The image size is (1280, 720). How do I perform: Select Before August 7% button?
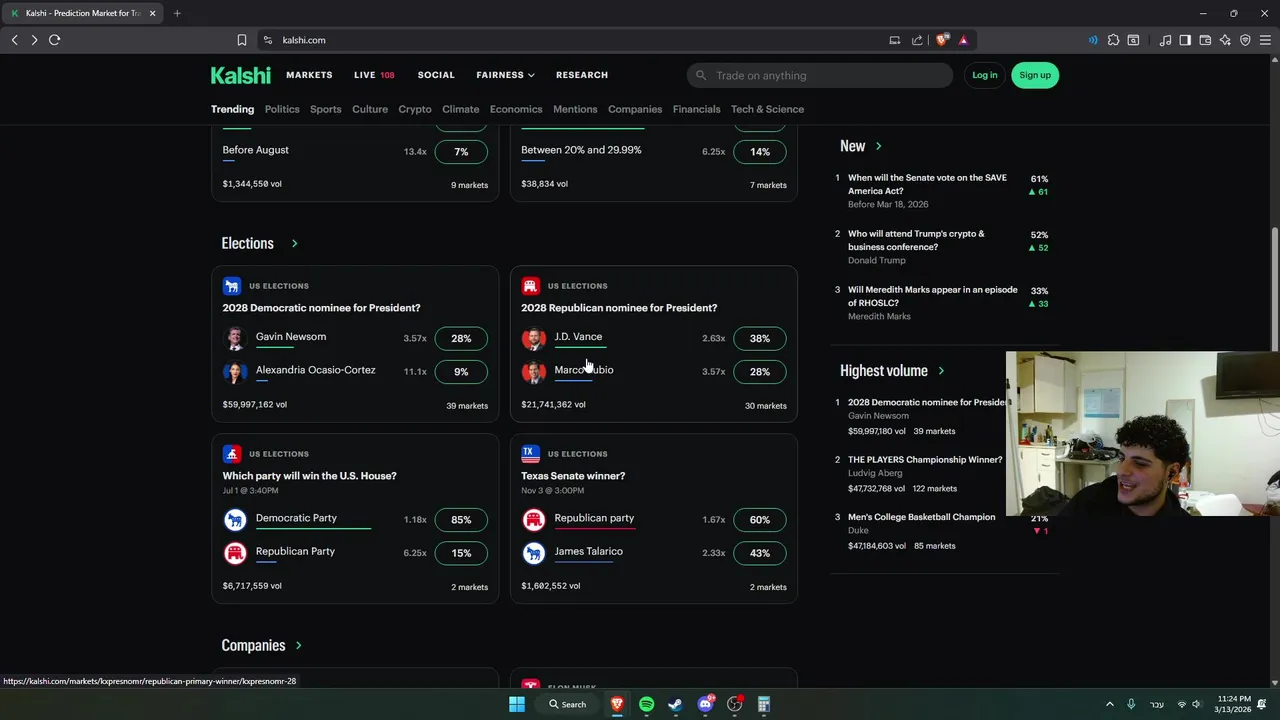point(461,152)
